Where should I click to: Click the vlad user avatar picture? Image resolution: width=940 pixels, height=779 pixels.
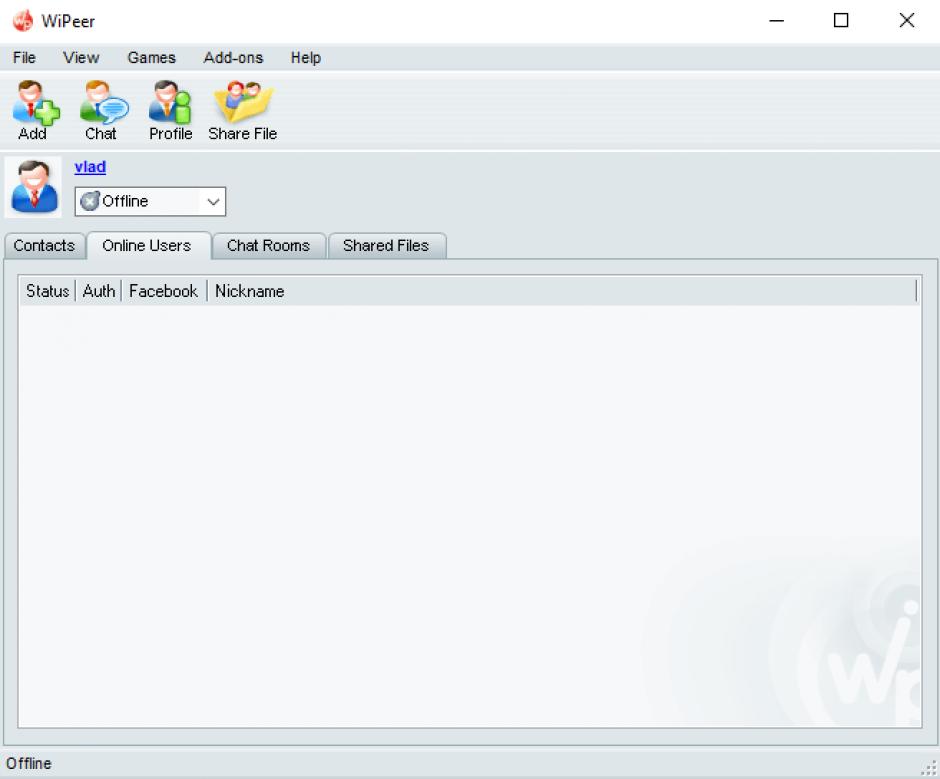coord(34,187)
